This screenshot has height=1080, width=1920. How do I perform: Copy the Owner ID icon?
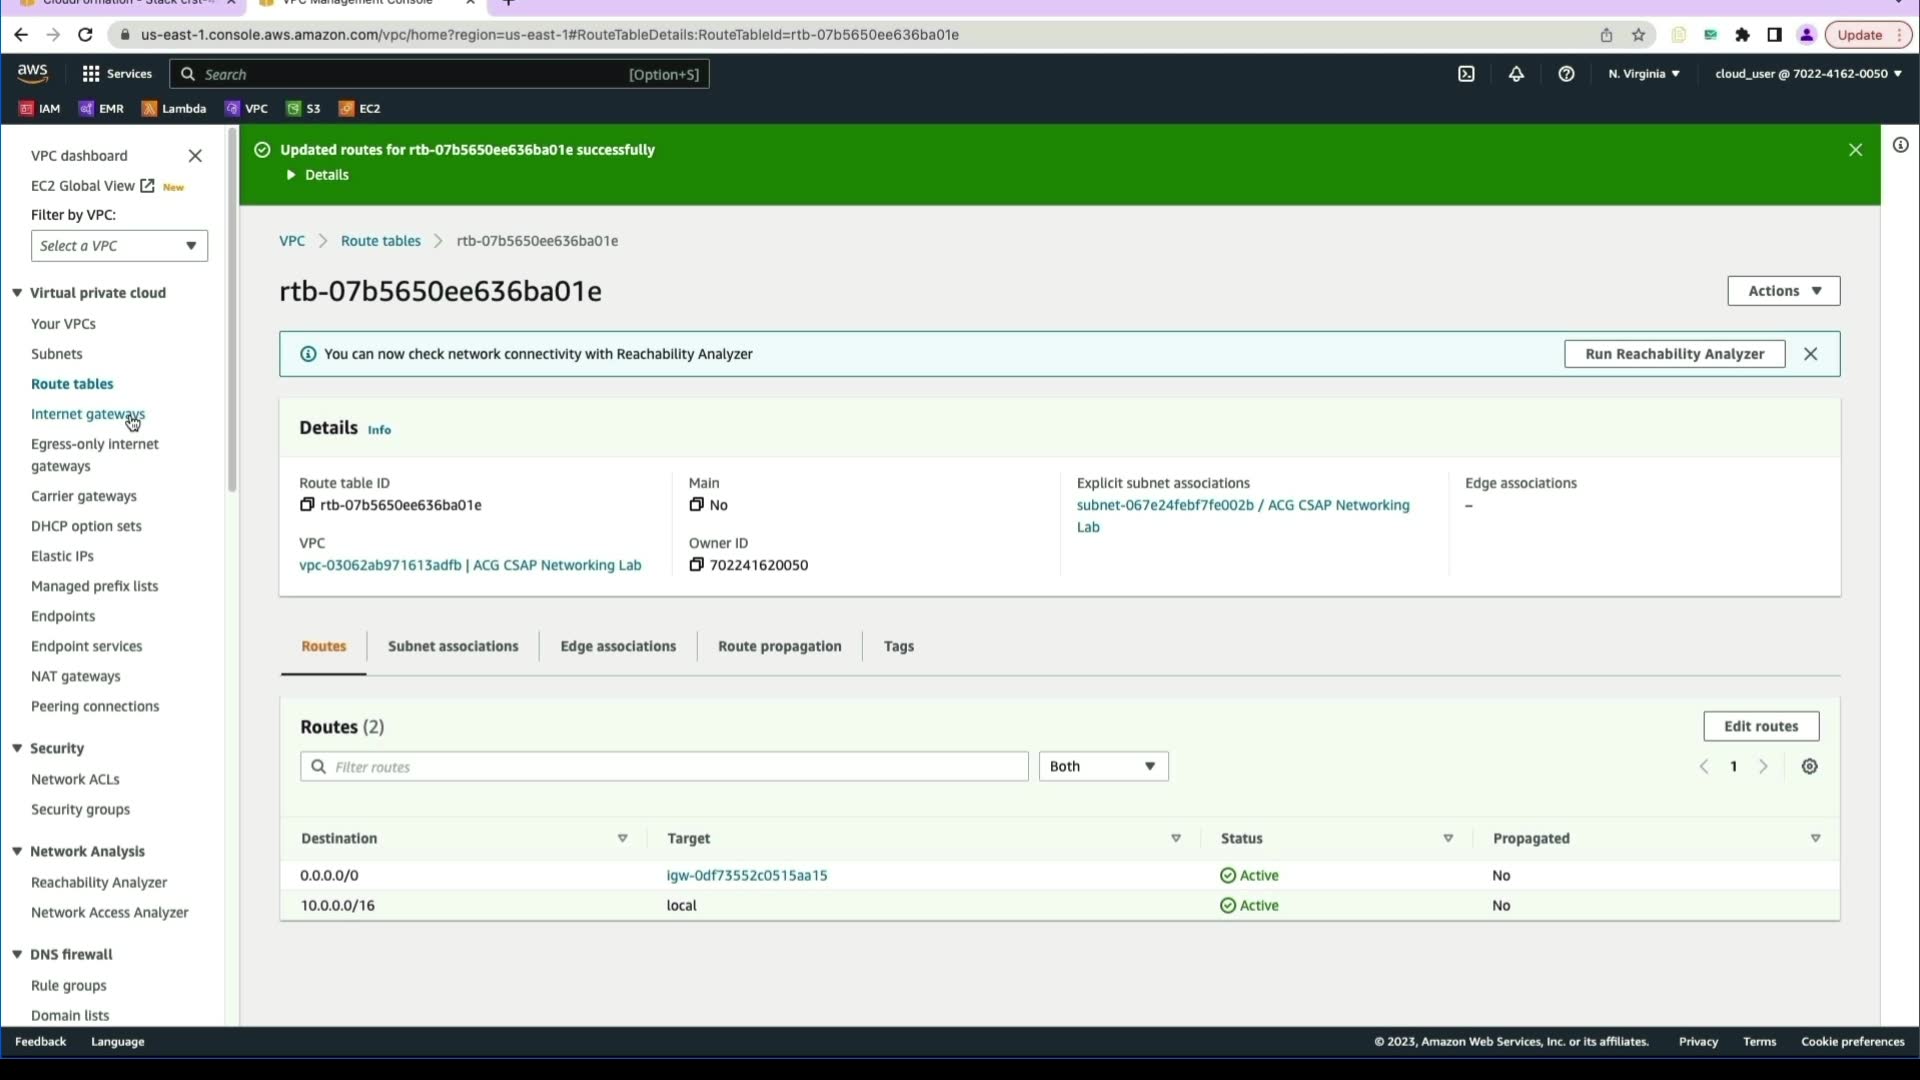click(696, 565)
